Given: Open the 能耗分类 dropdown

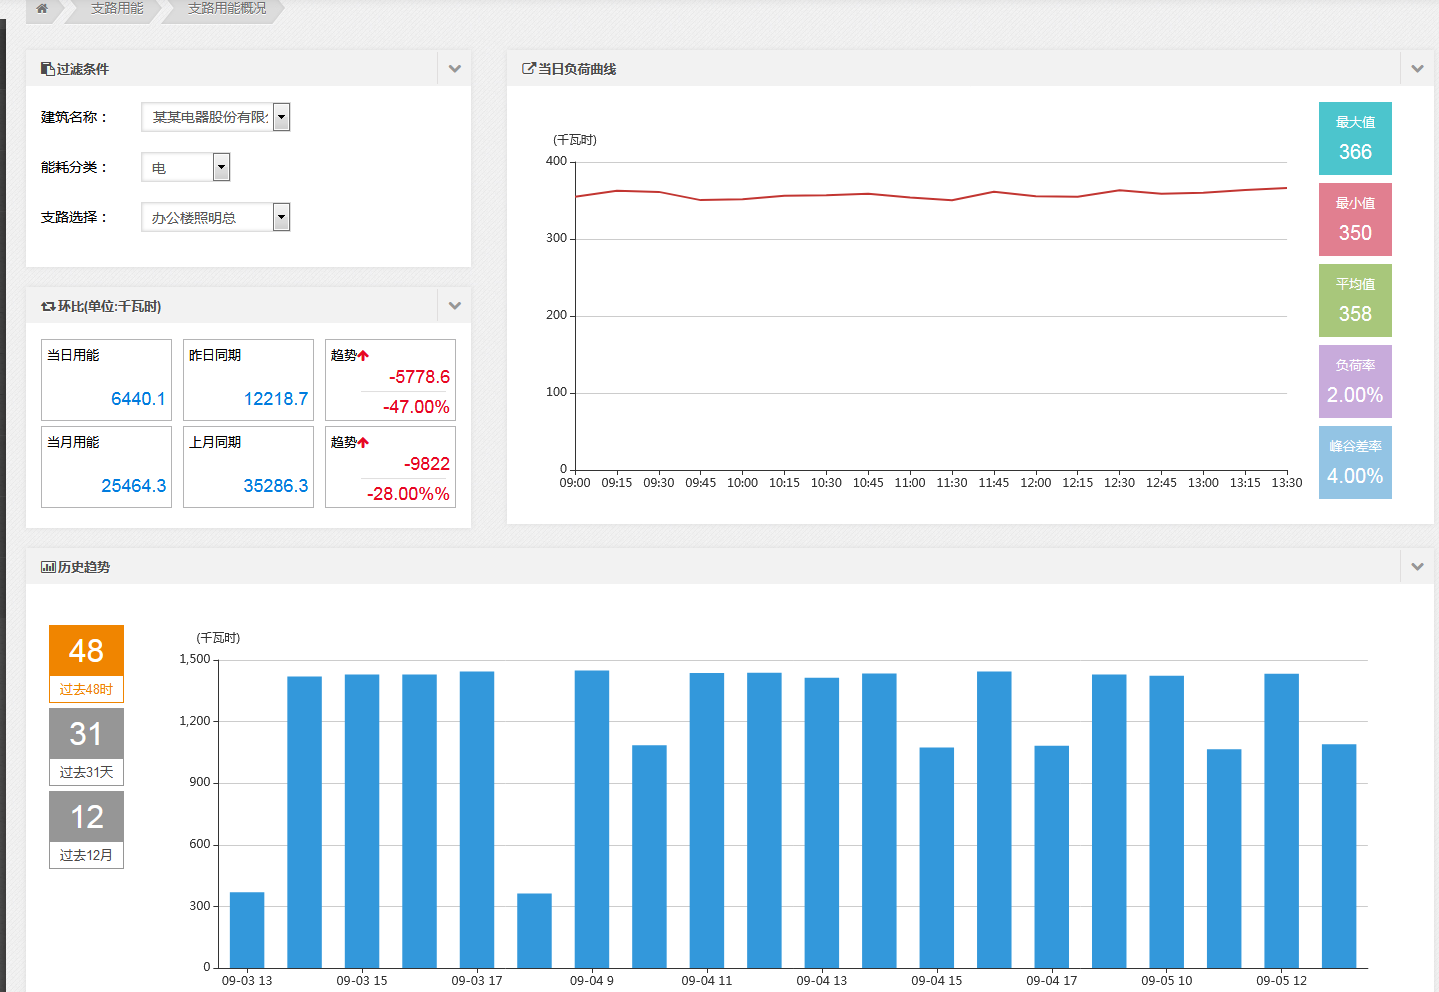Looking at the screenshot, I should point(186,167).
